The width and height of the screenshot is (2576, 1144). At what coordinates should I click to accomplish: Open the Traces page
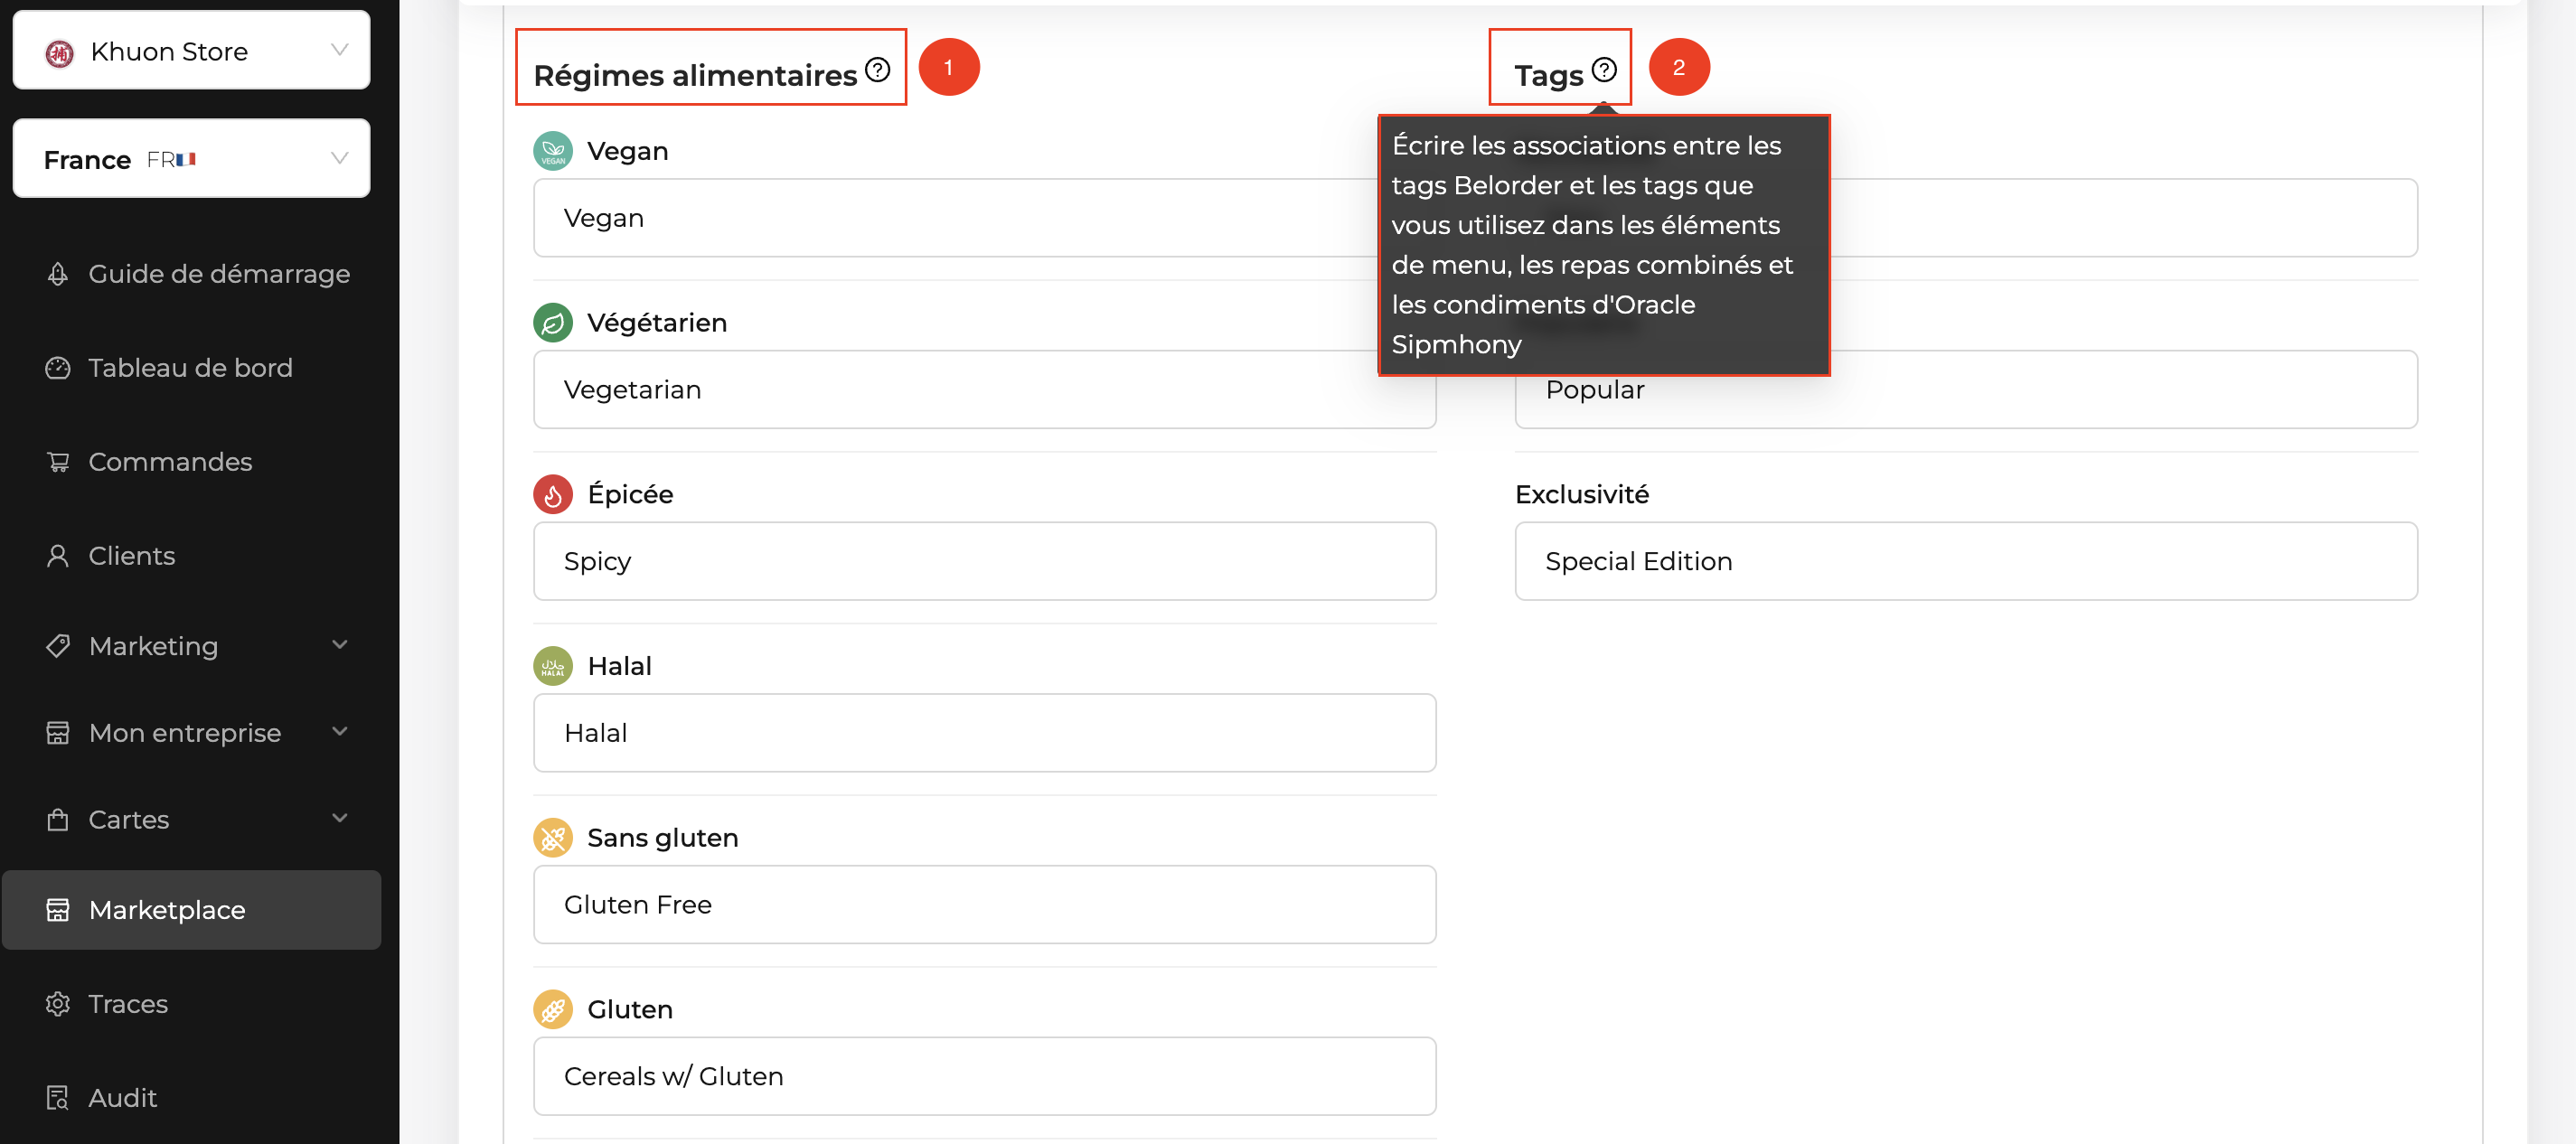pyautogui.click(x=191, y=1004)
